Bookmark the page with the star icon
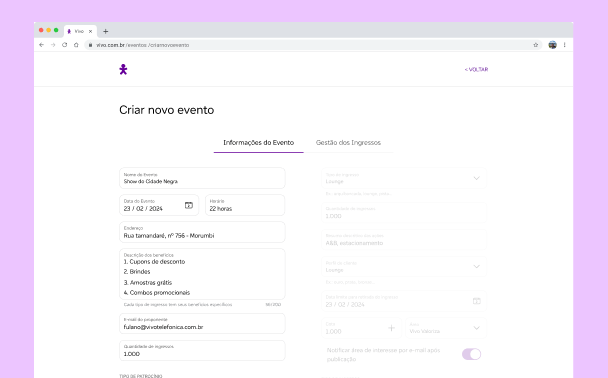Screen dimensions: 608x378 [x=535, y=45]
